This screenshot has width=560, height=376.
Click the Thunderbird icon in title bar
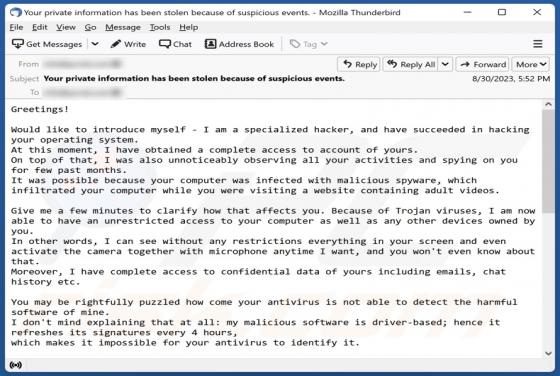15,12
